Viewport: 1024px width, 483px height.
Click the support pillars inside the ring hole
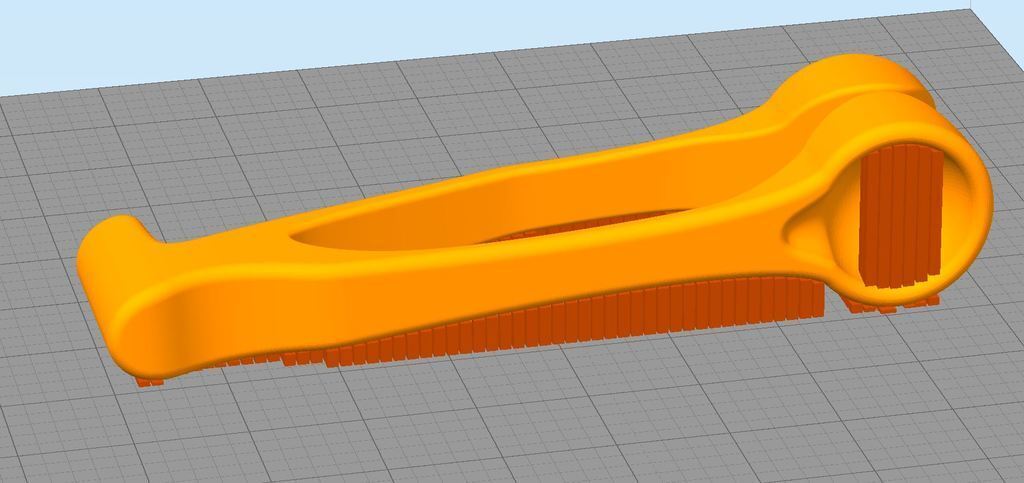click(x=901, y=215)
